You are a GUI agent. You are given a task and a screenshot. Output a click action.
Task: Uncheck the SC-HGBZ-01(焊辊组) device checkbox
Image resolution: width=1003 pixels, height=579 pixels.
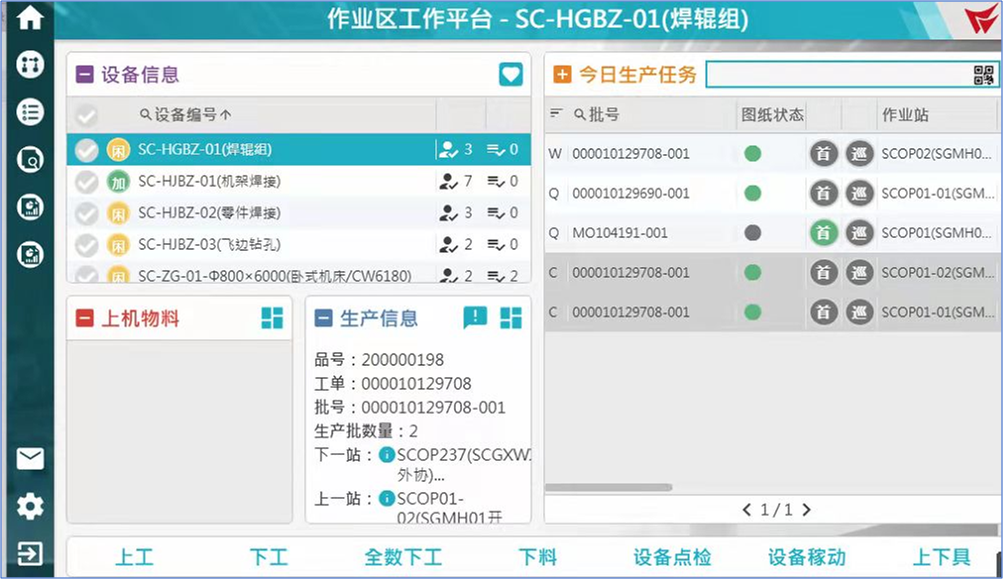[x=85, y=149]
